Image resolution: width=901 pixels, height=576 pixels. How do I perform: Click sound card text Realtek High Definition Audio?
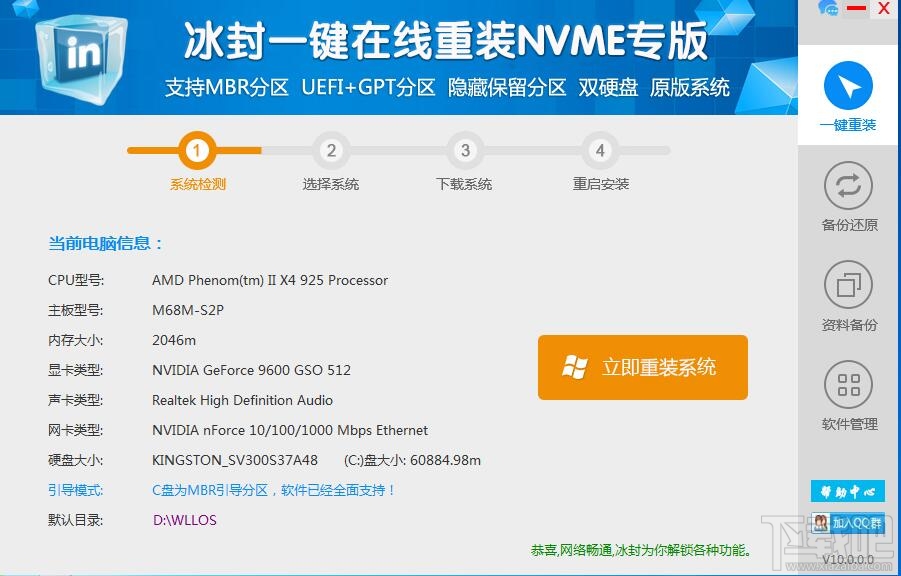point(242,400)
